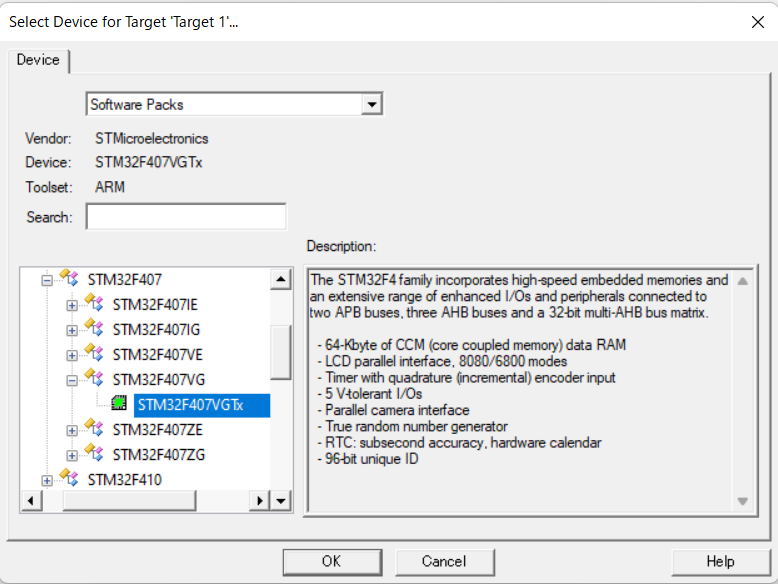Expand the STM32F407IE node
The width and height of the screenshot is (778, 584).
[x=72, y=305]
